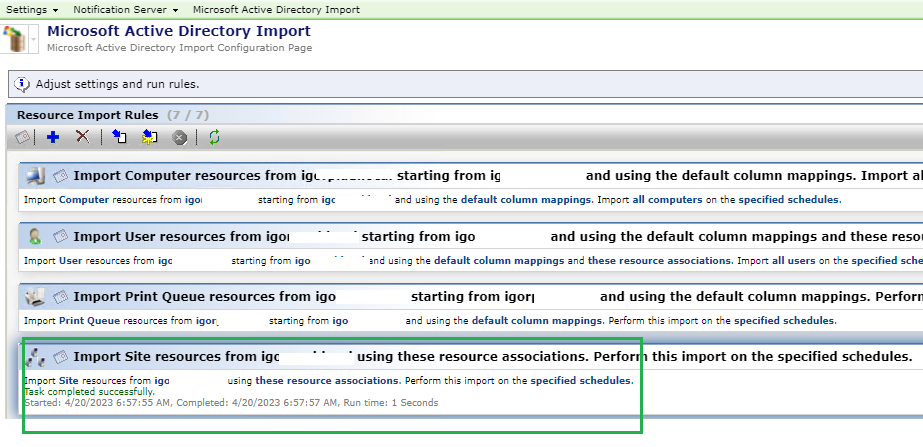Click the Resource Import Rules heading

[88, 115]
